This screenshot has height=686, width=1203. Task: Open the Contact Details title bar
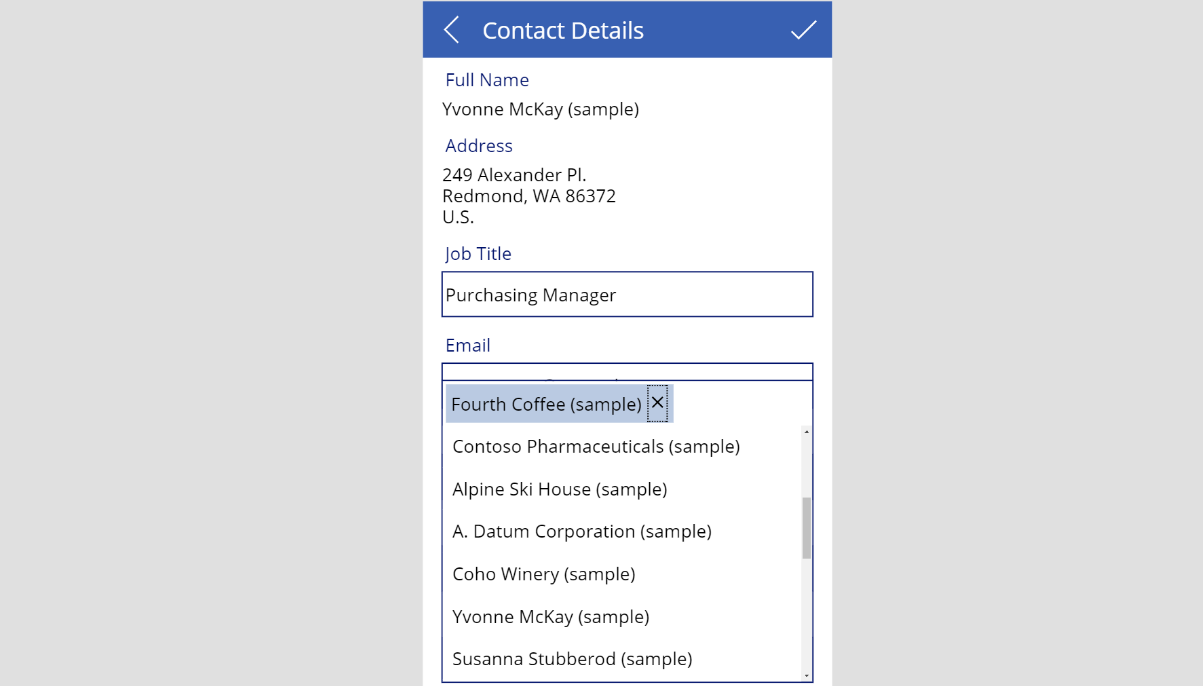click(x=563, y=30)
